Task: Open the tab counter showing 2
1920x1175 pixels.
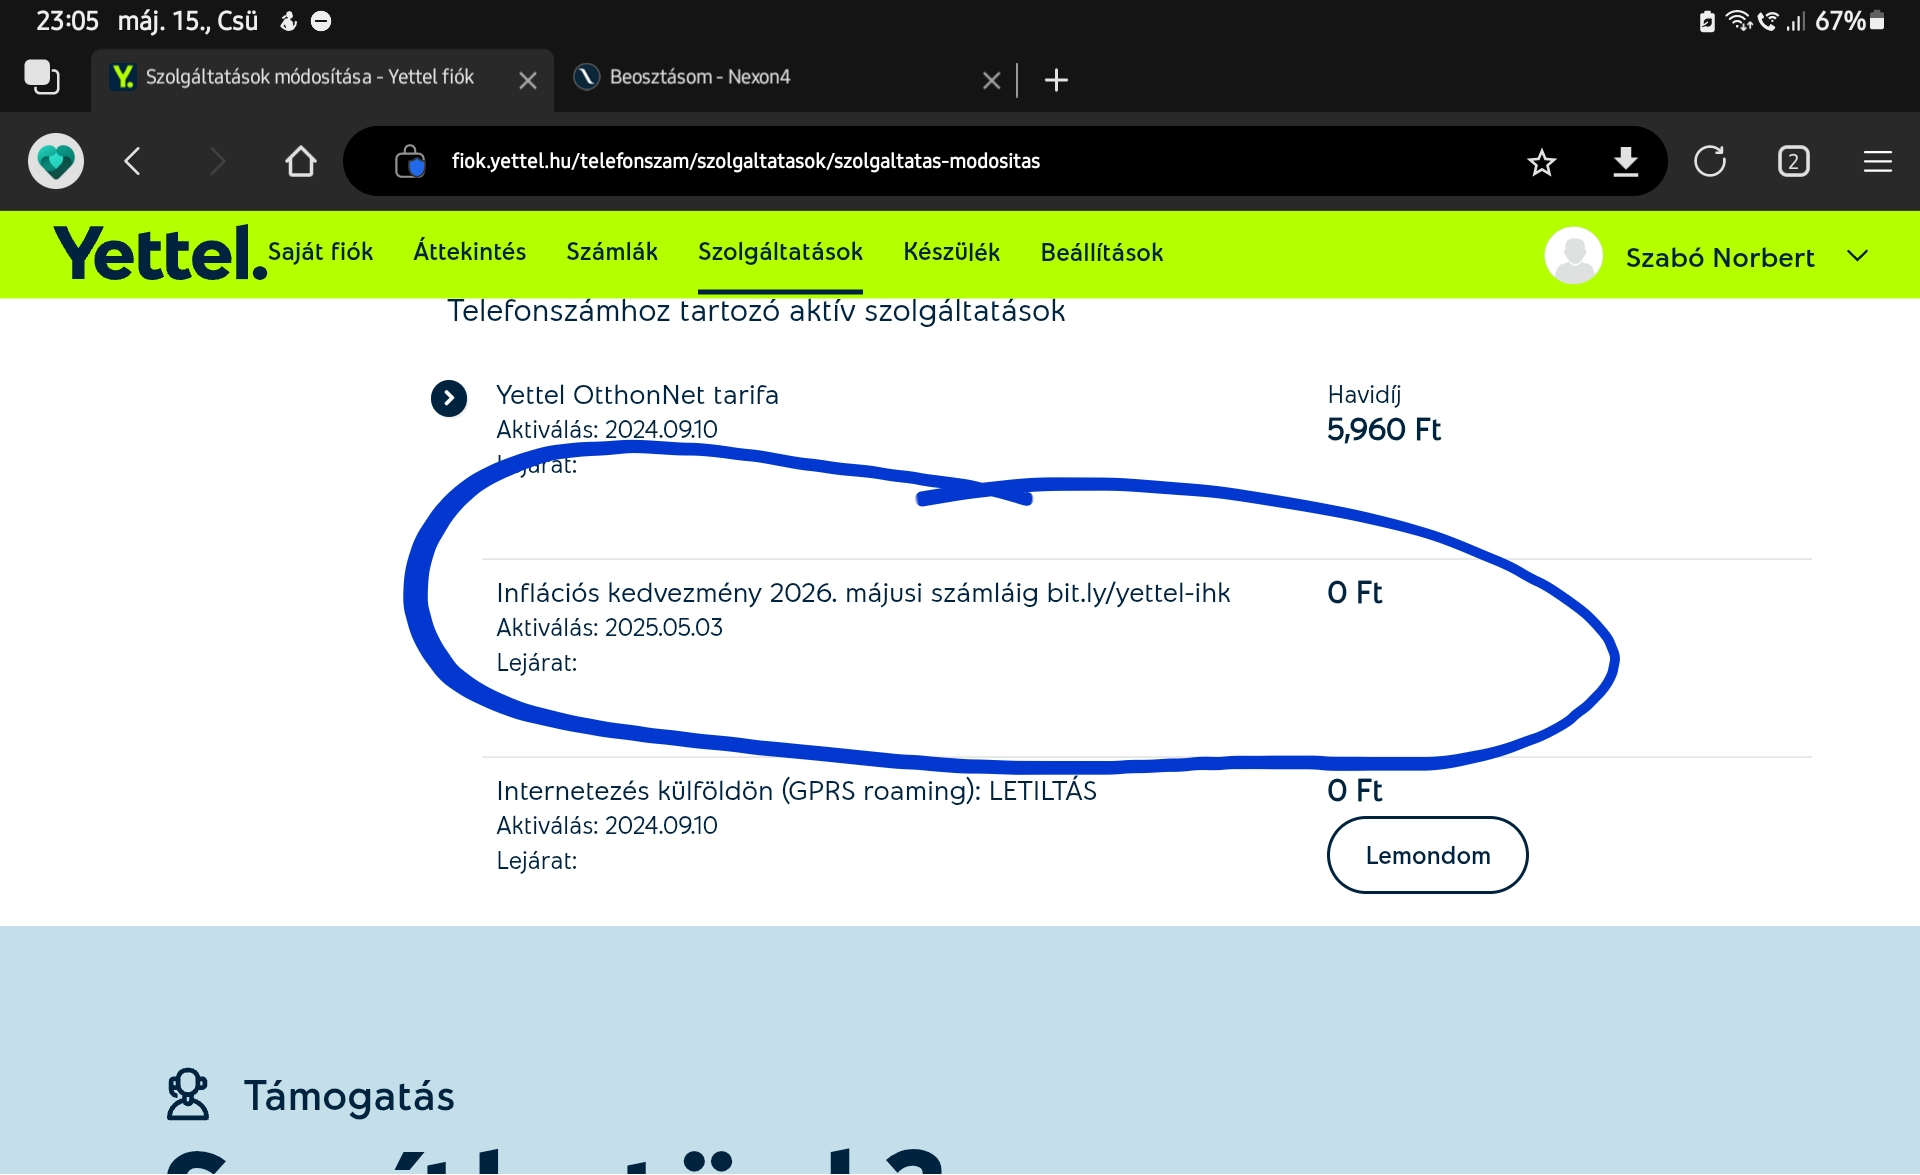Action: (x=1794, y=161)
